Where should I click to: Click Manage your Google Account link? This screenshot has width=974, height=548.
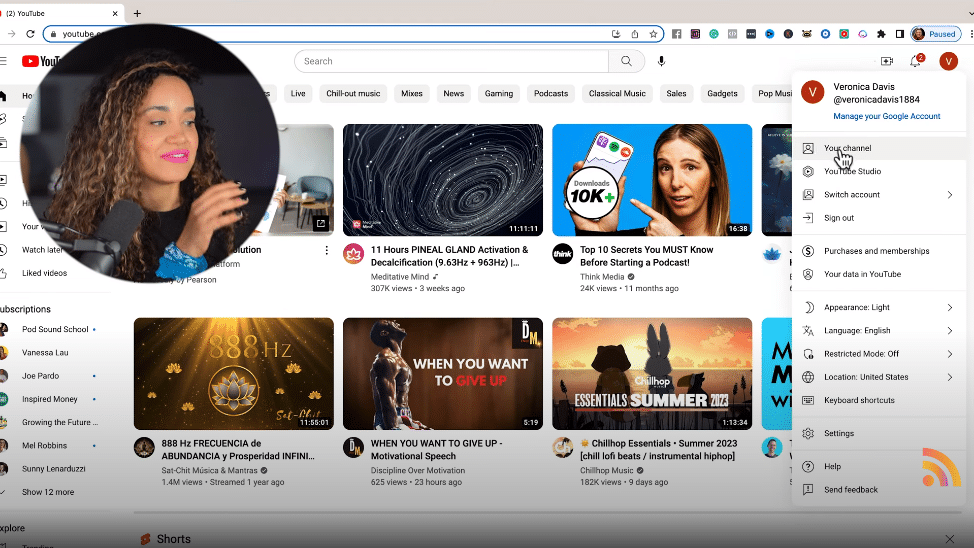tap(886, 116)
